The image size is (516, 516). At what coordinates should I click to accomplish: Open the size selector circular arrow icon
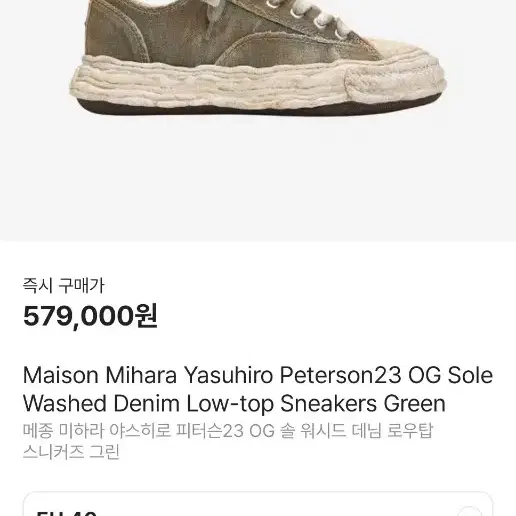point(469,512)
